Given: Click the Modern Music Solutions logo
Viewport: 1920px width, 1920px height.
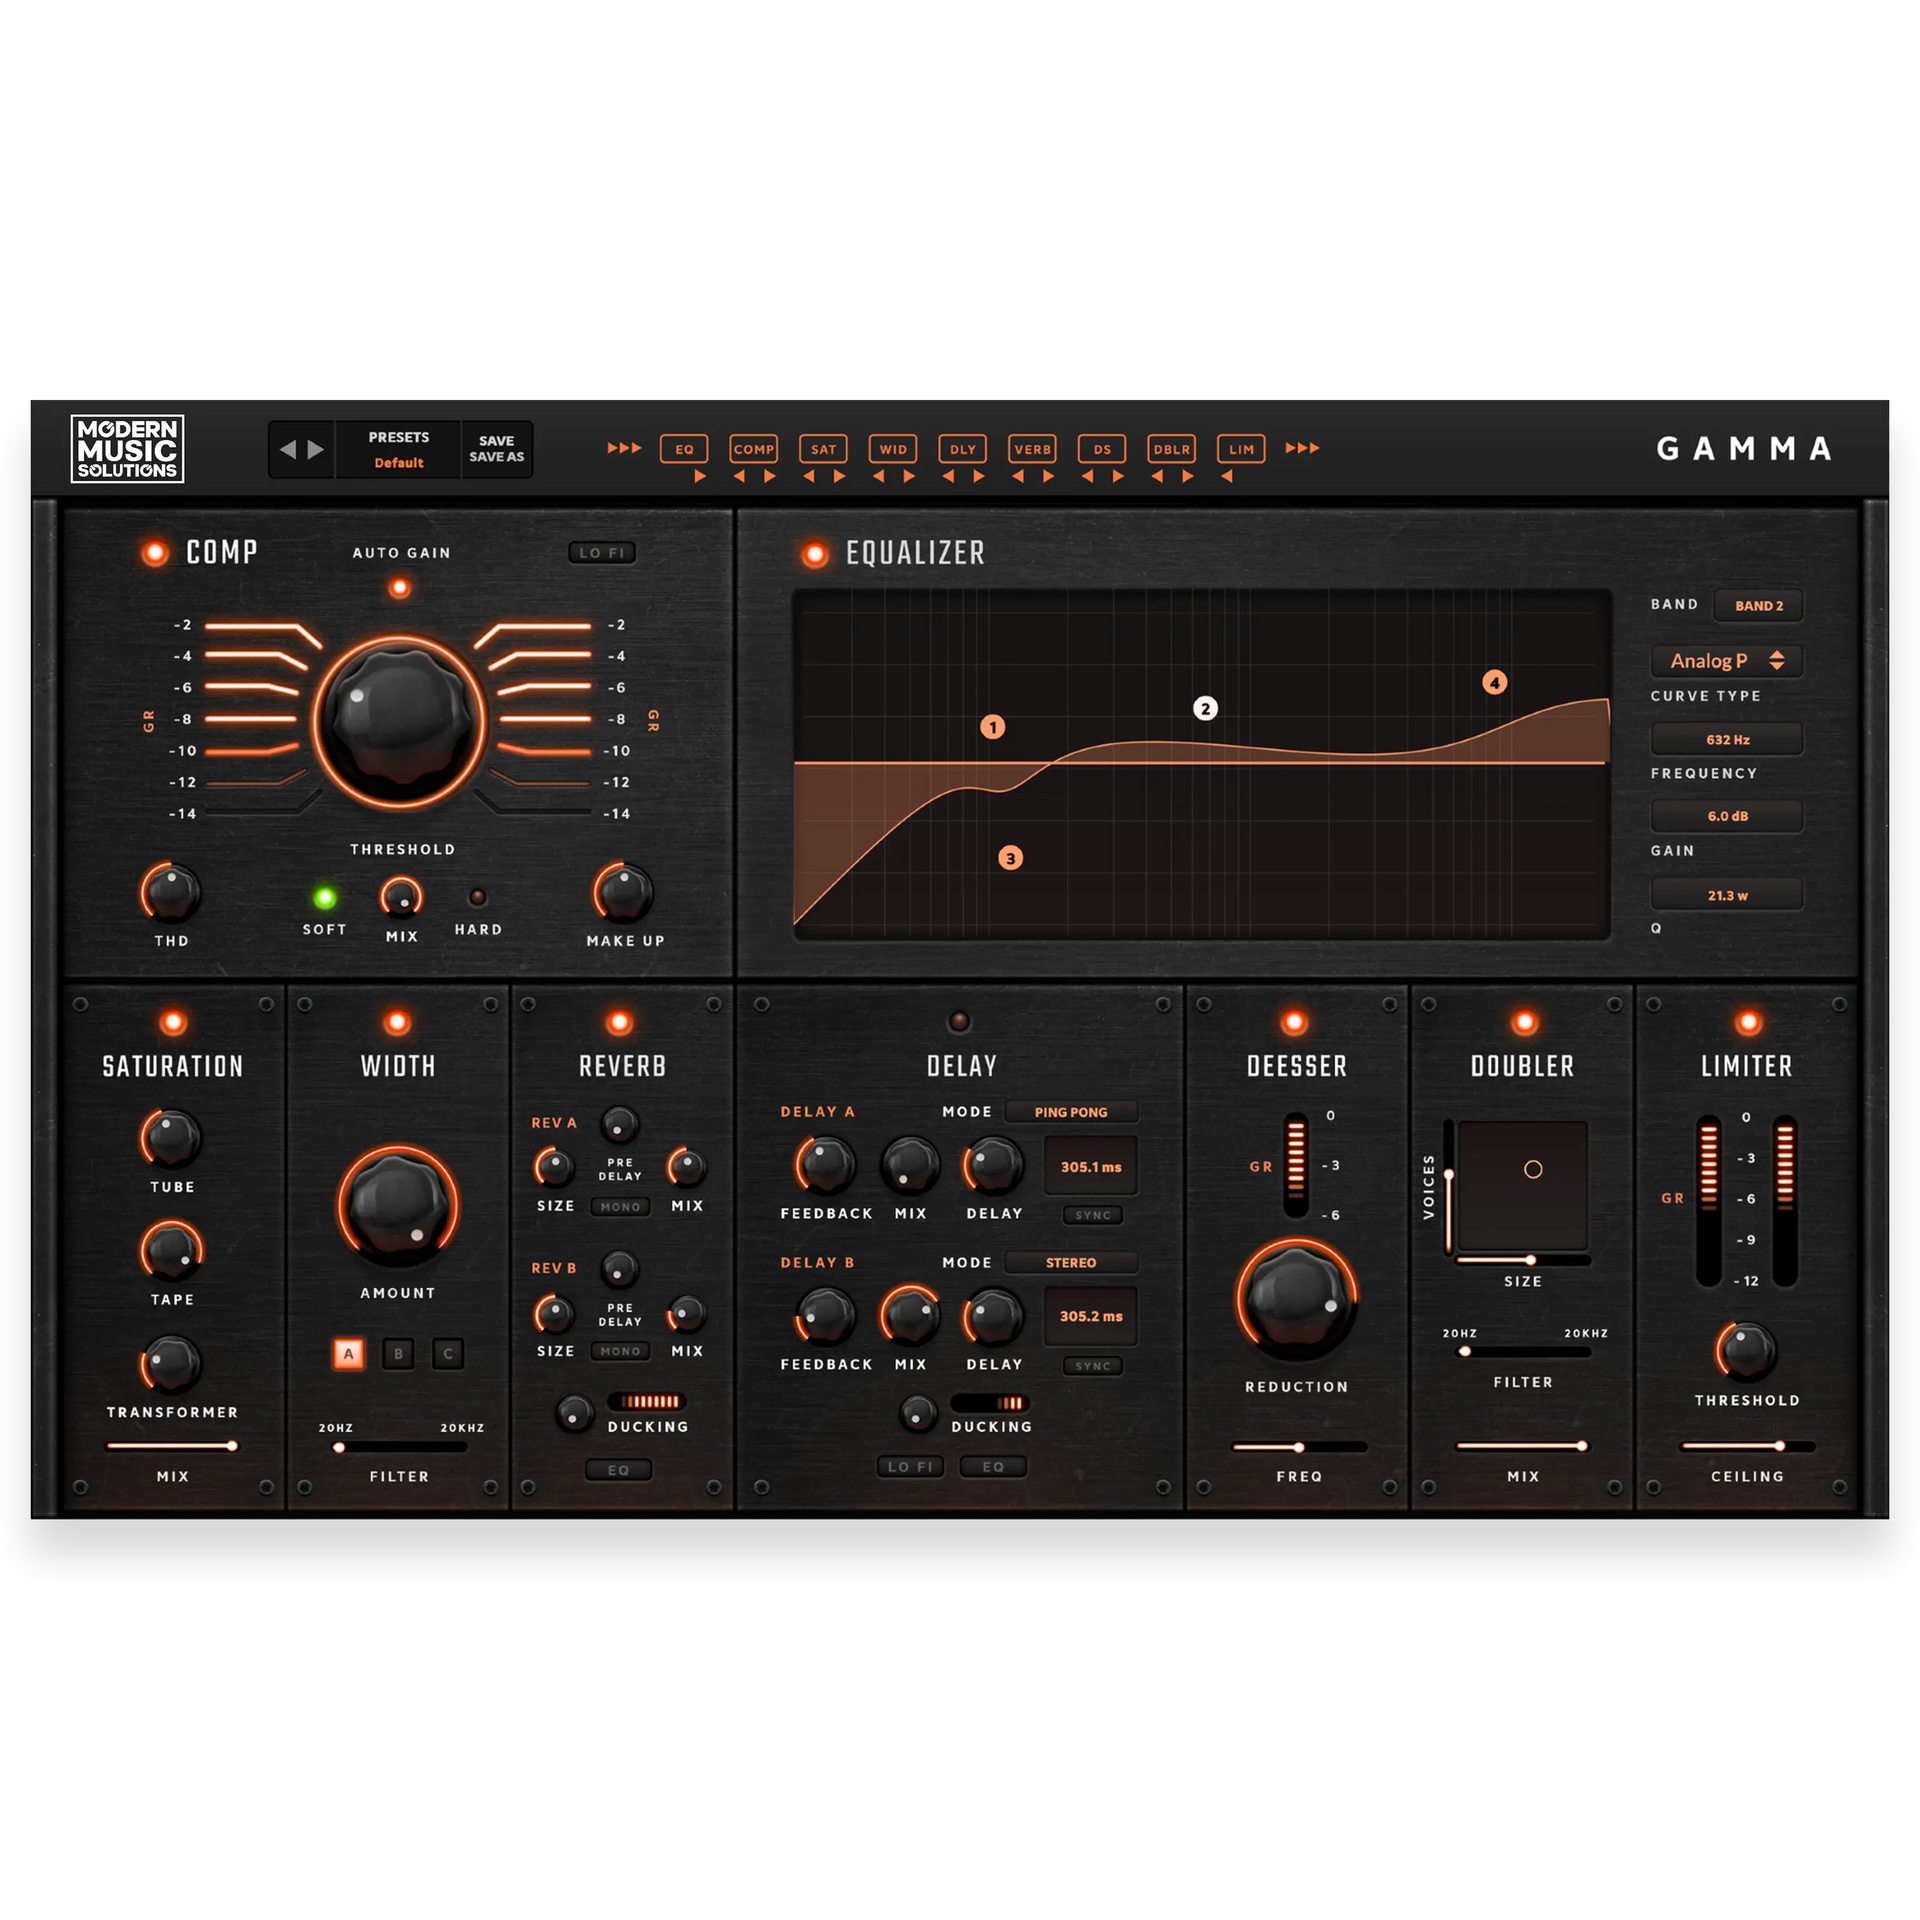Looking at the screenshot, I should (x=127, y=449).
